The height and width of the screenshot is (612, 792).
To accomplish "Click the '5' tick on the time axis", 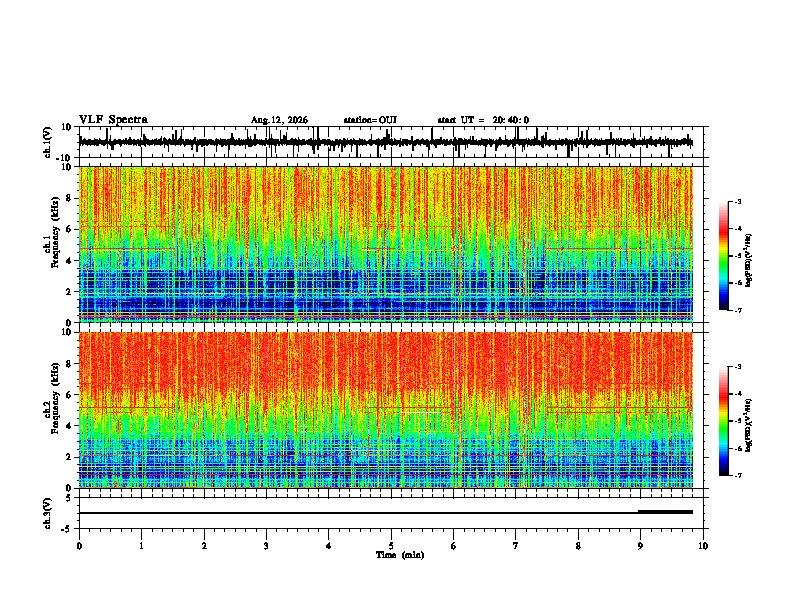I will point(391,546).
